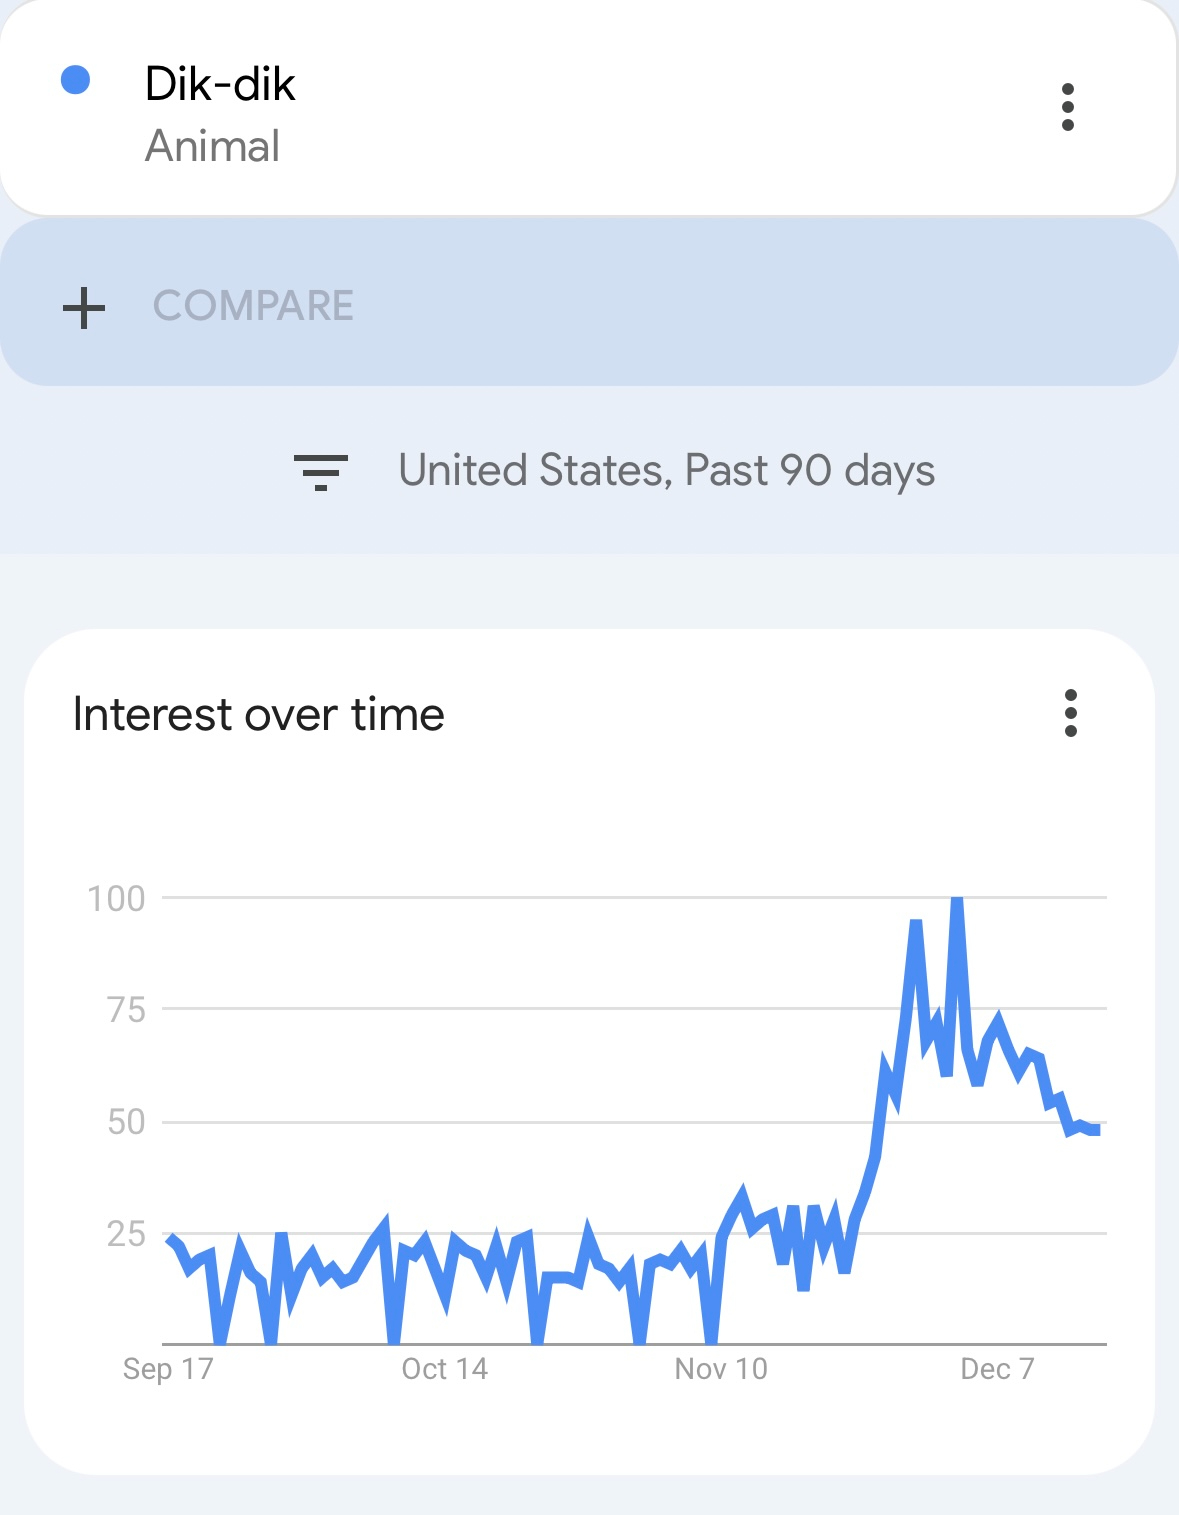Tap the Animal topic subtitle

212,146
